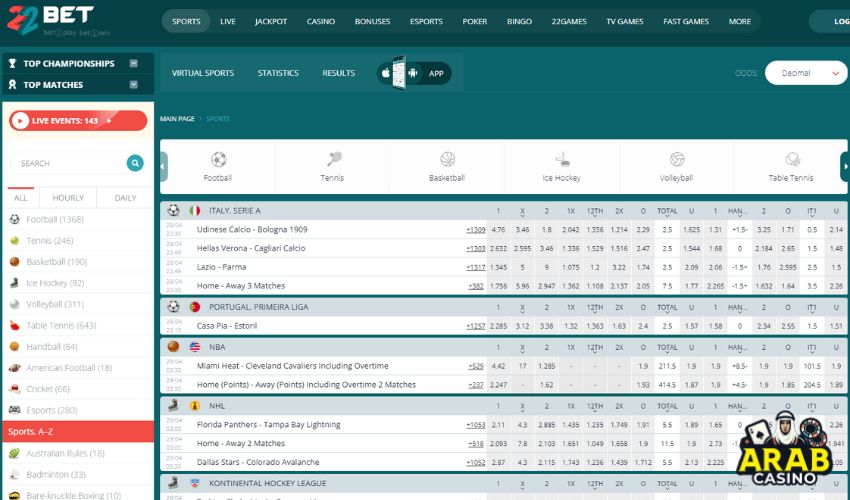Click the hockey skate icon in NHL header
Viewport: 850px width, 500px height.
tap(173, 405)
